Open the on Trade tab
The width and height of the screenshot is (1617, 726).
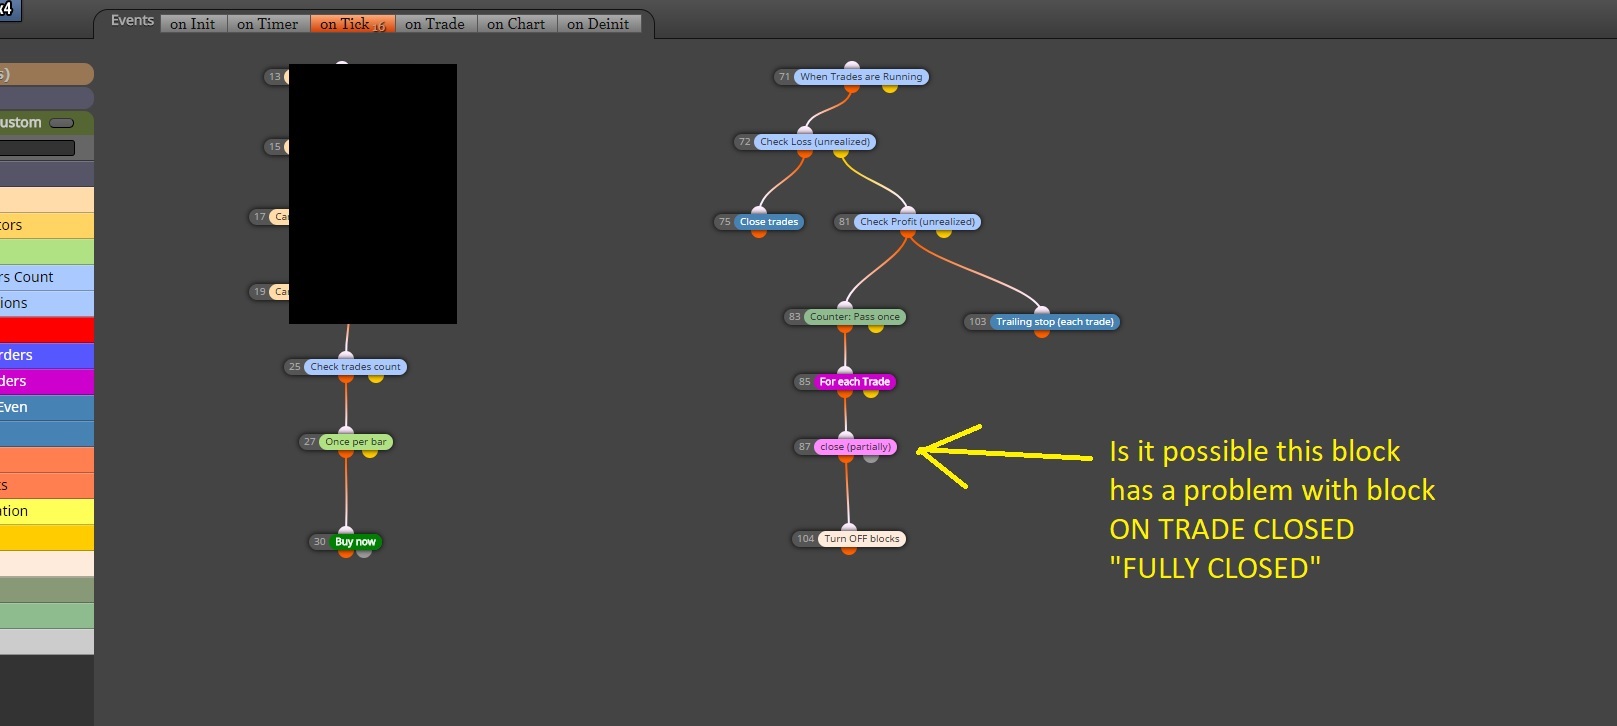(x=435, y=24)
